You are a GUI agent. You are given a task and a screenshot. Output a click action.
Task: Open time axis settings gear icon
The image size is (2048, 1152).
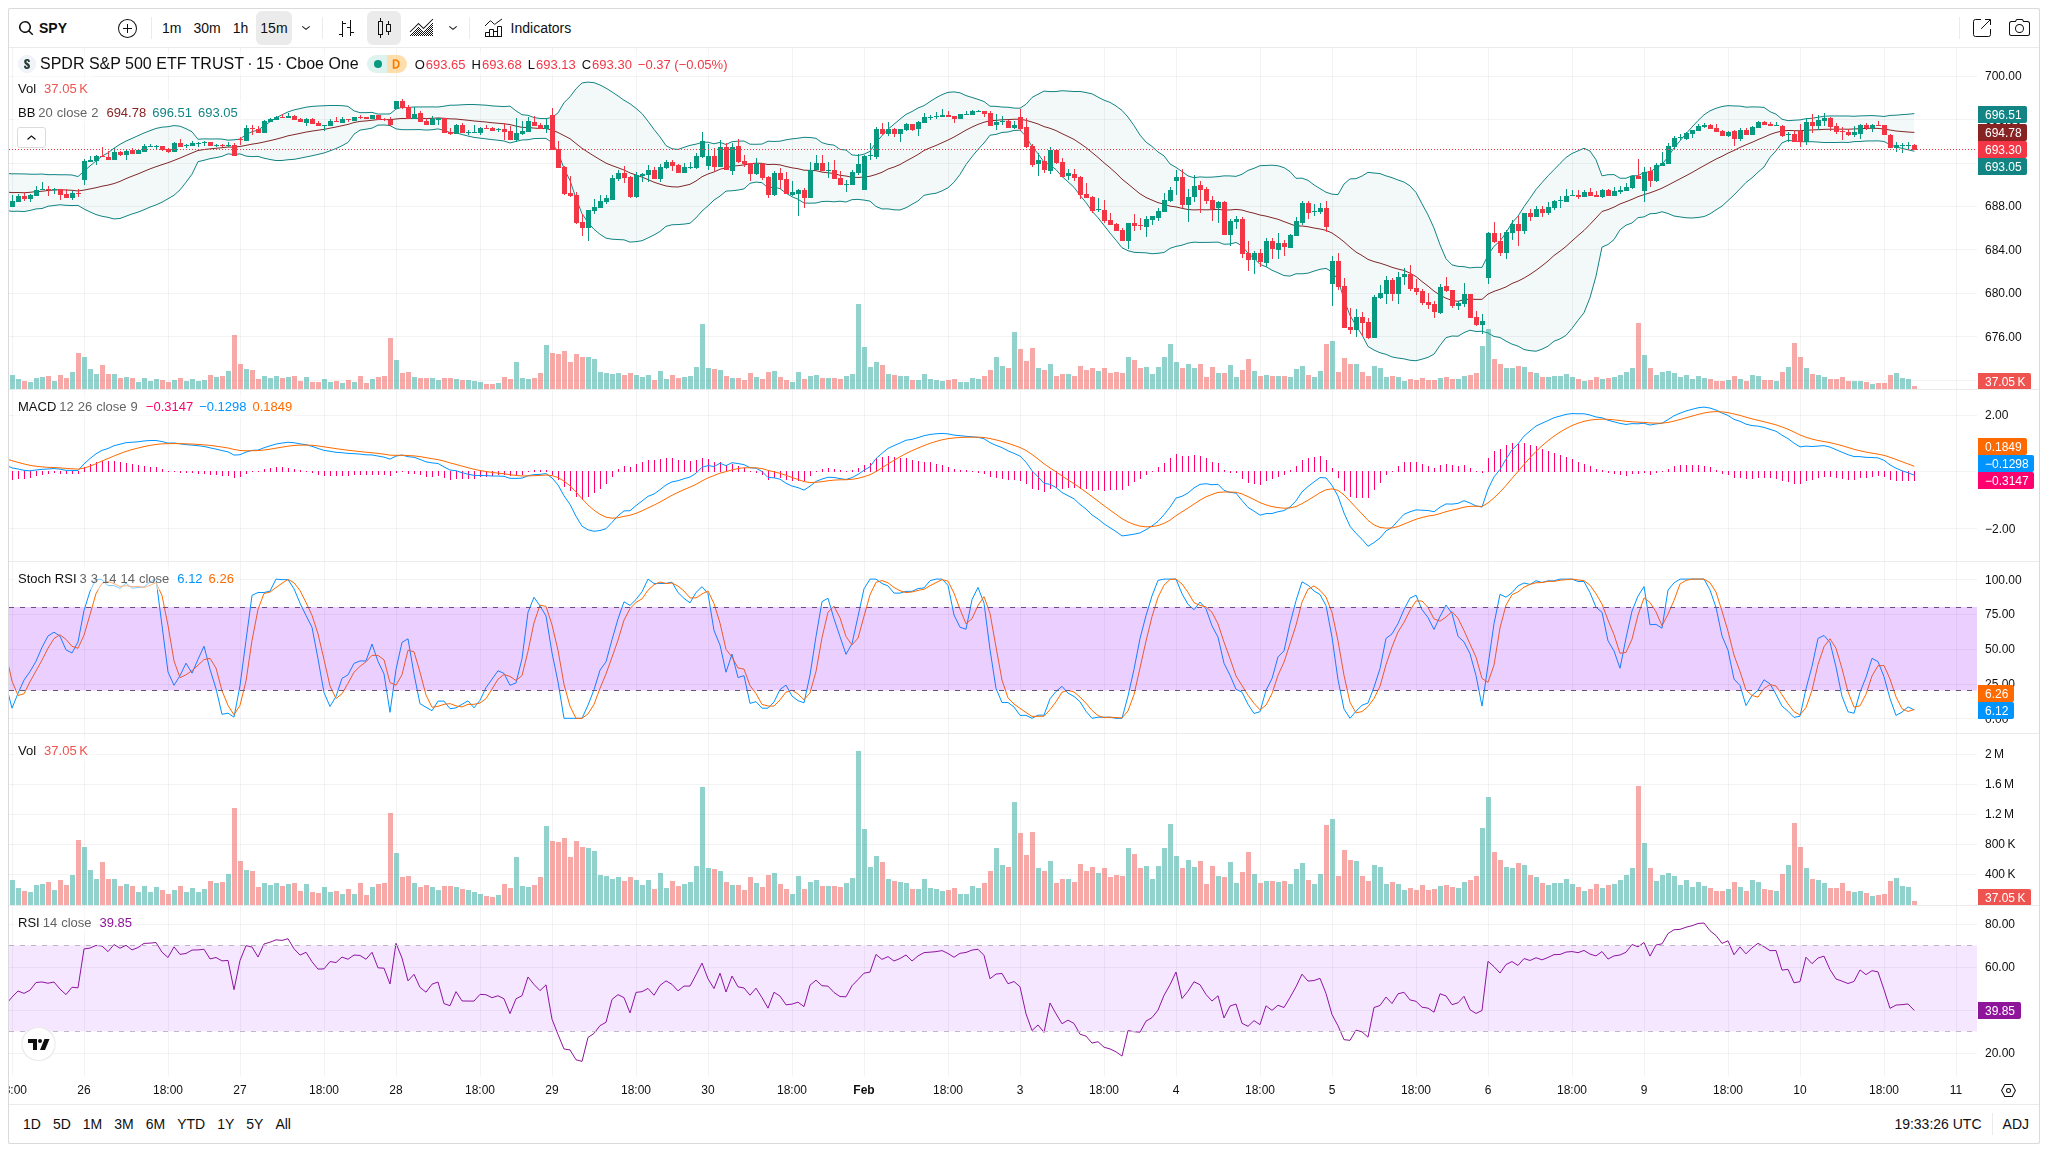tap(2008, 1090)
